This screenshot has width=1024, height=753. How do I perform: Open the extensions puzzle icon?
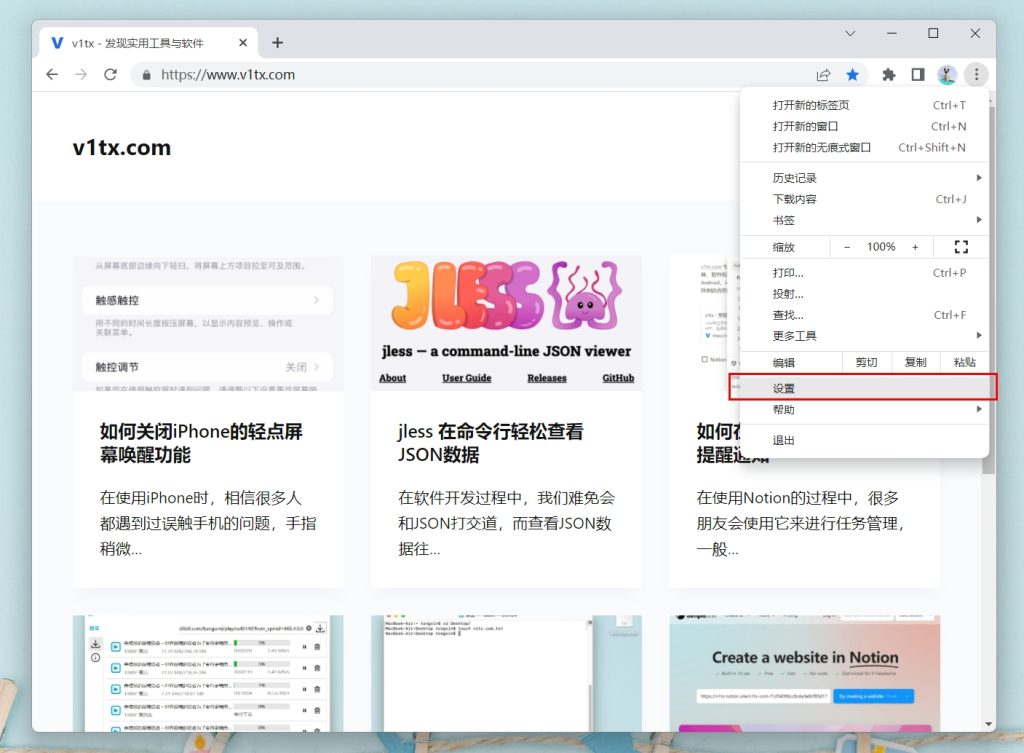point(888,75)
